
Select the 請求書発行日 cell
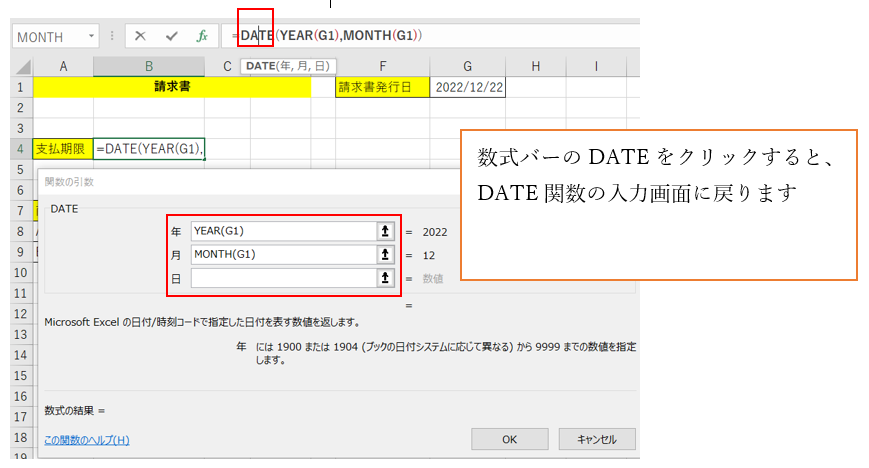[383, 87]
